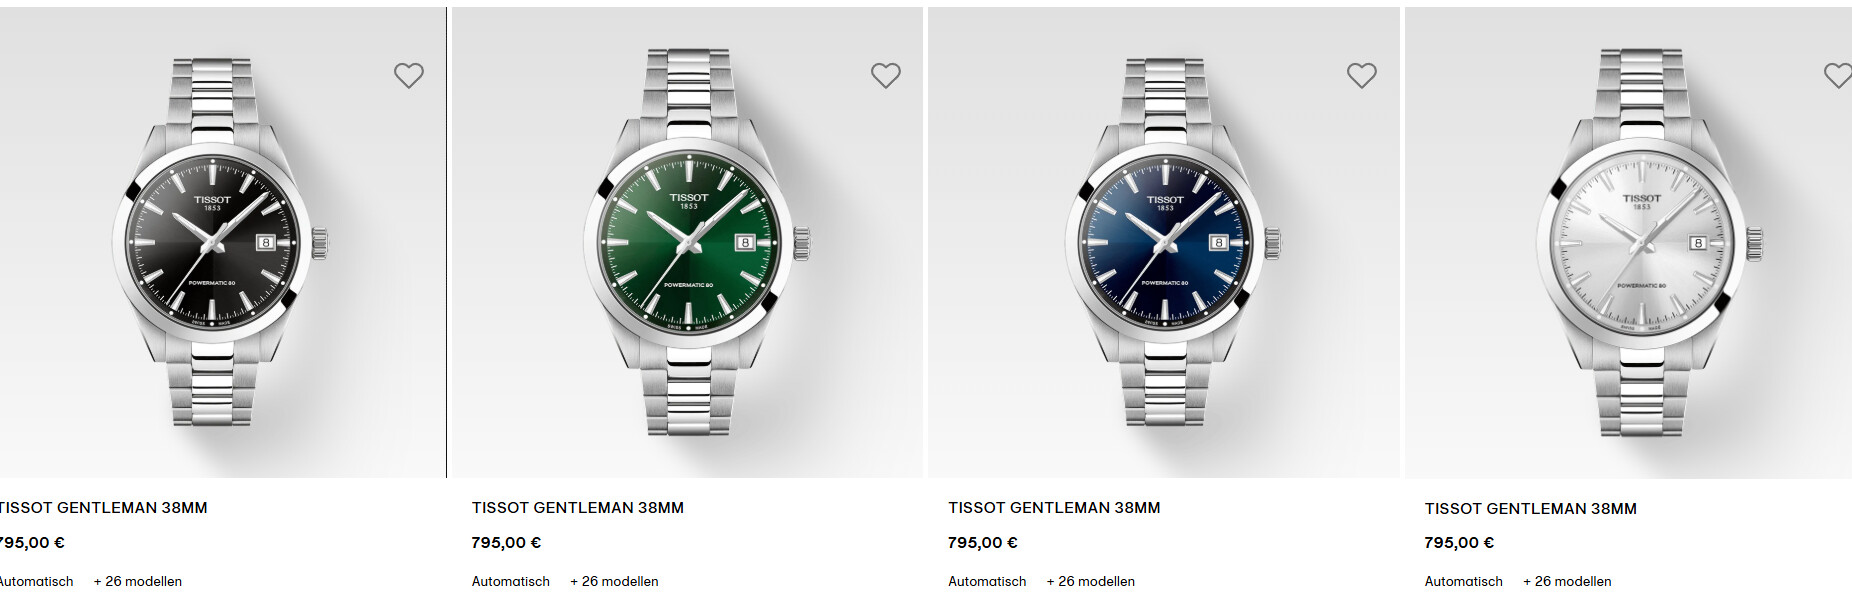1852x601 pixels.
Task: Click Automatisch label under silver watch
Action: click(x=1464, y=581)
